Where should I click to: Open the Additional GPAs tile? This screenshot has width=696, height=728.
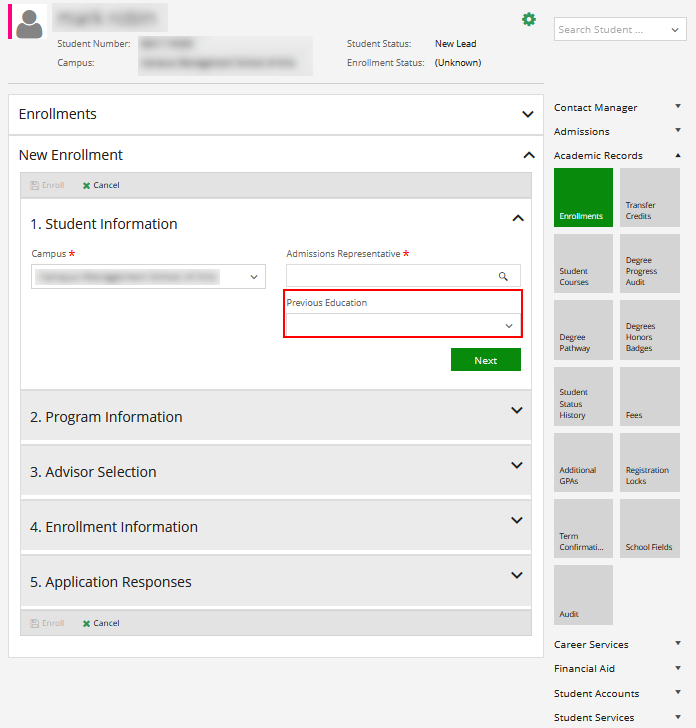click(583, 462)
